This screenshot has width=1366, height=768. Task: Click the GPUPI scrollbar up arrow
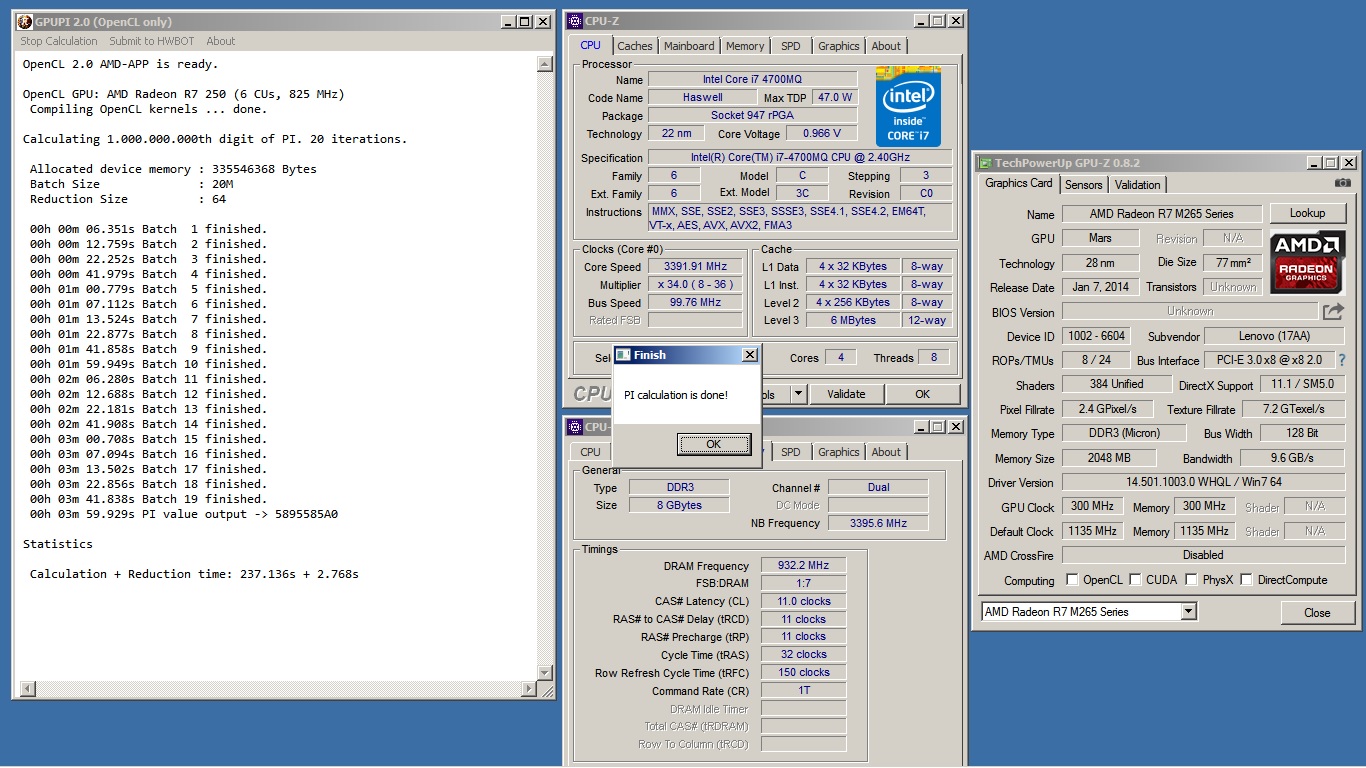click(545, 64)
